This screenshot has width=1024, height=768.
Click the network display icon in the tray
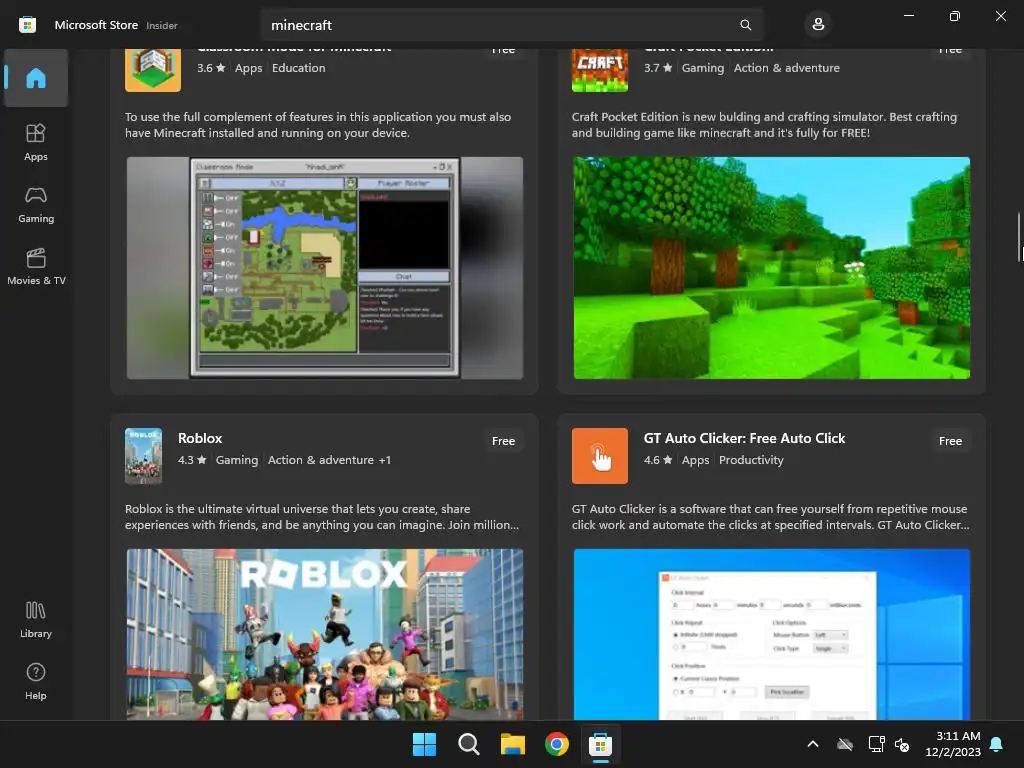coord(876,744)
